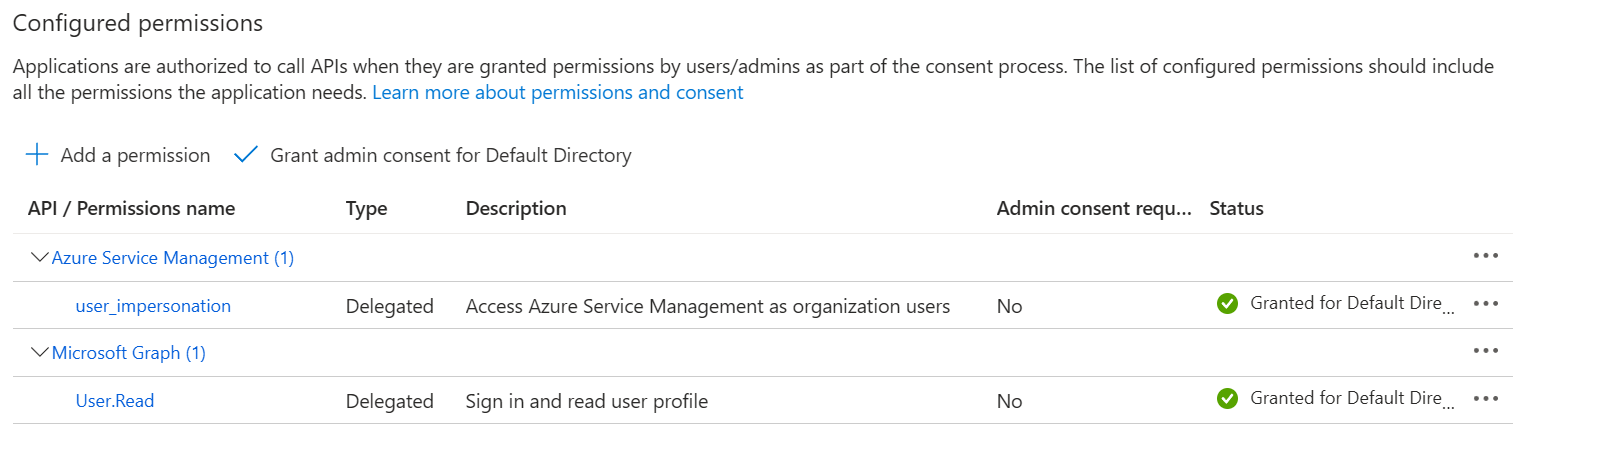Click the Admin consent required column header
The image size is (1604, 472).
1094,208
